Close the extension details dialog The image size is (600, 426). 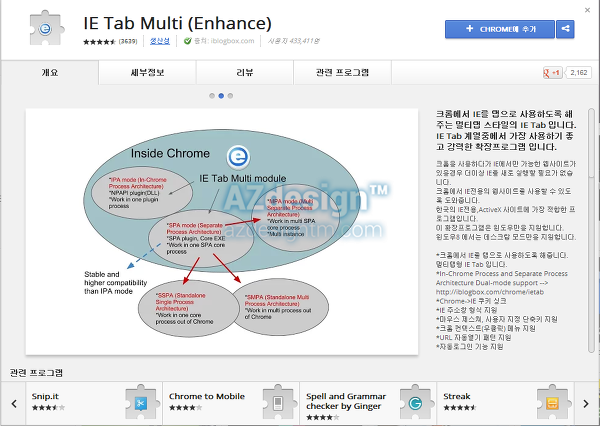coord(587,10)
